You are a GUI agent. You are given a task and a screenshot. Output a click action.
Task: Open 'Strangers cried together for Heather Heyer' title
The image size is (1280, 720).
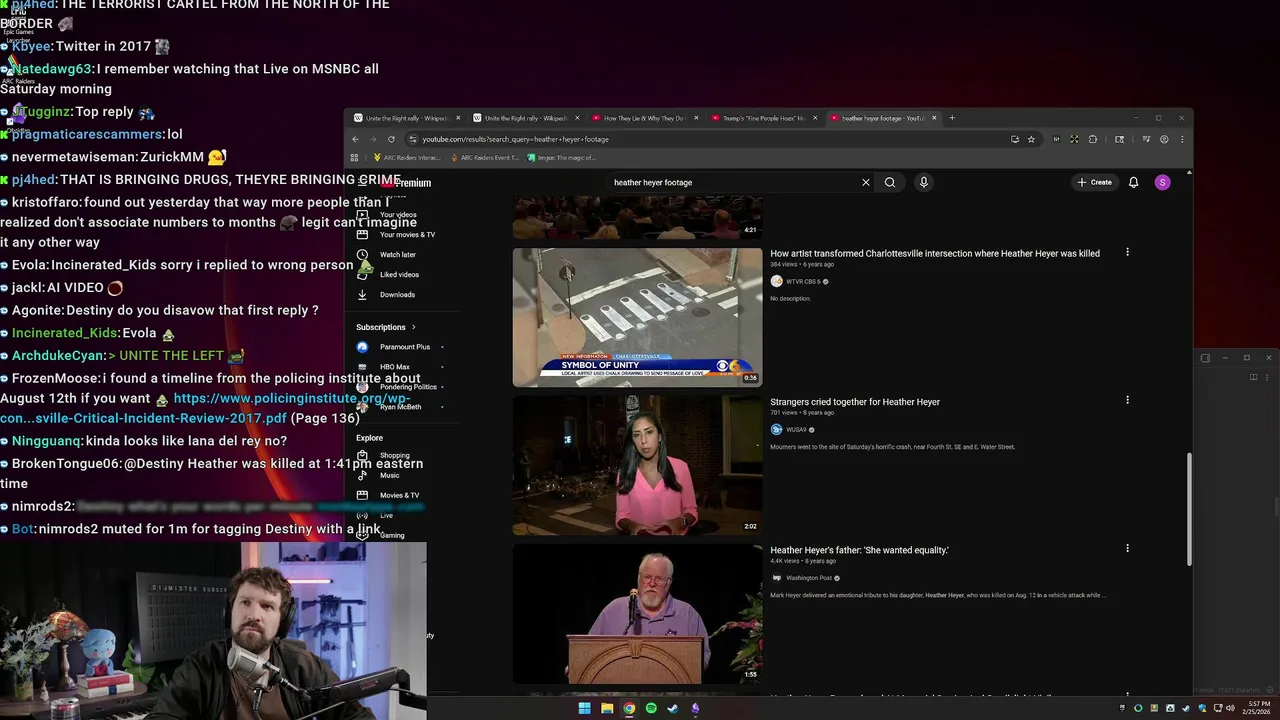pyautogui.click(x=855, y=402)
